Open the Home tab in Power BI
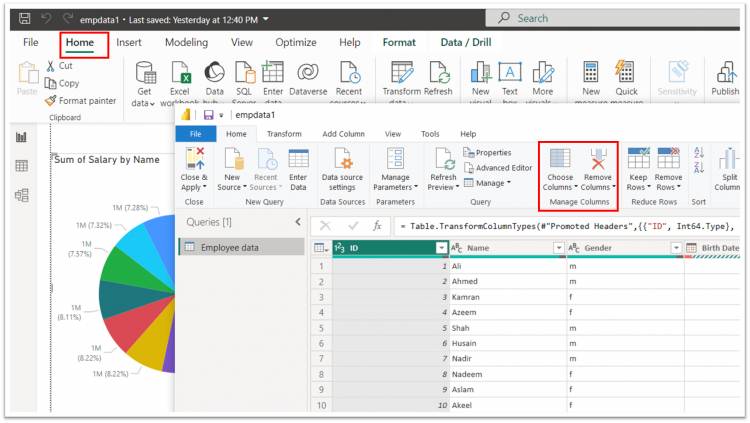The height and width of the screenshot is (423, 750). pos(80,43)
